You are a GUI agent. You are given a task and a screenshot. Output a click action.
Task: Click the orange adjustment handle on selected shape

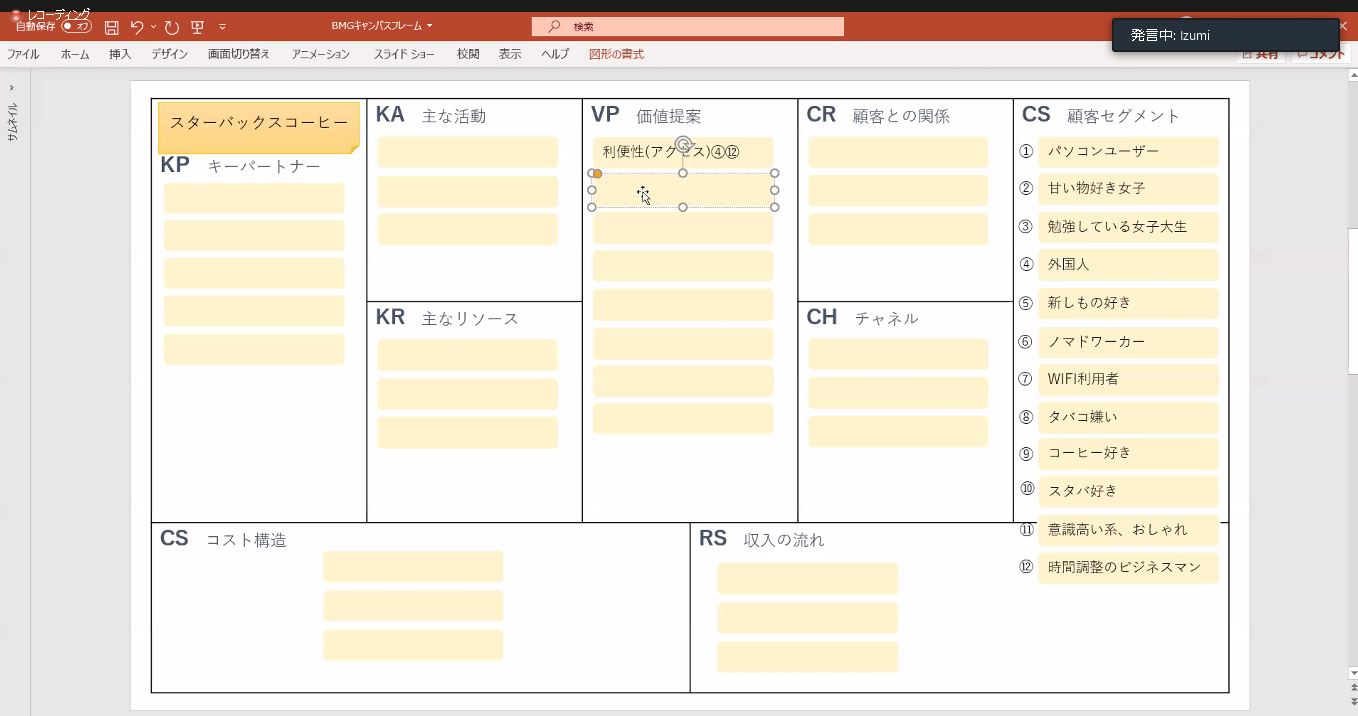click(x=597, y=174)
